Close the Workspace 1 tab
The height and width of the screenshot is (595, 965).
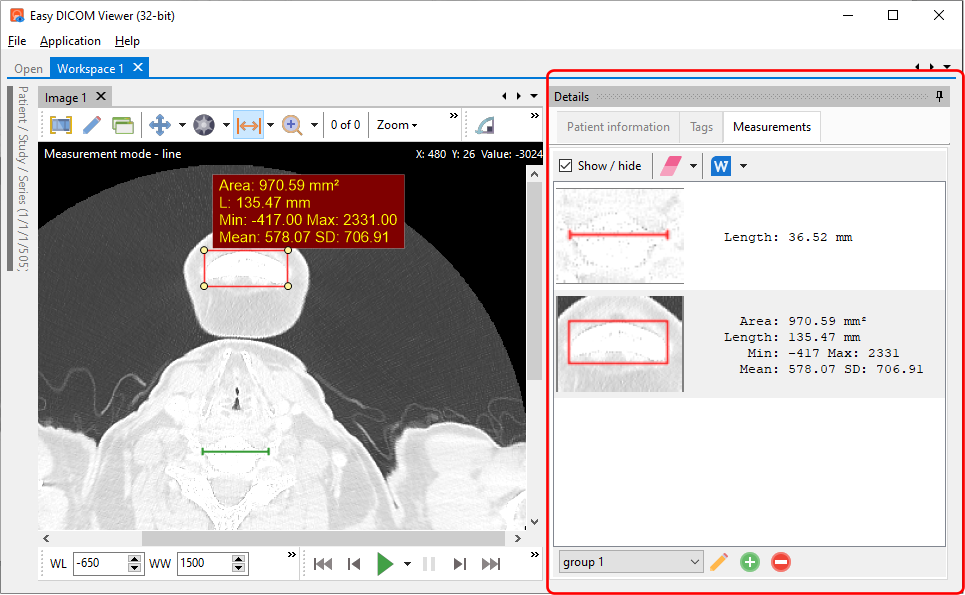click(x=138, y=67)
